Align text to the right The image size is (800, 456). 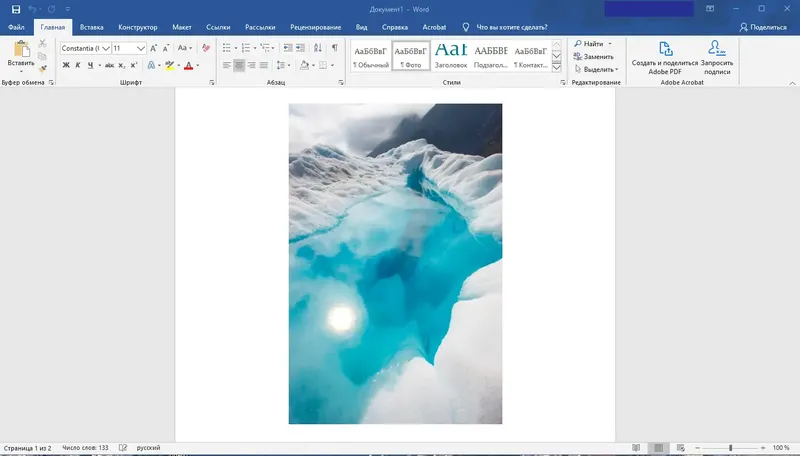pos(252,65)
